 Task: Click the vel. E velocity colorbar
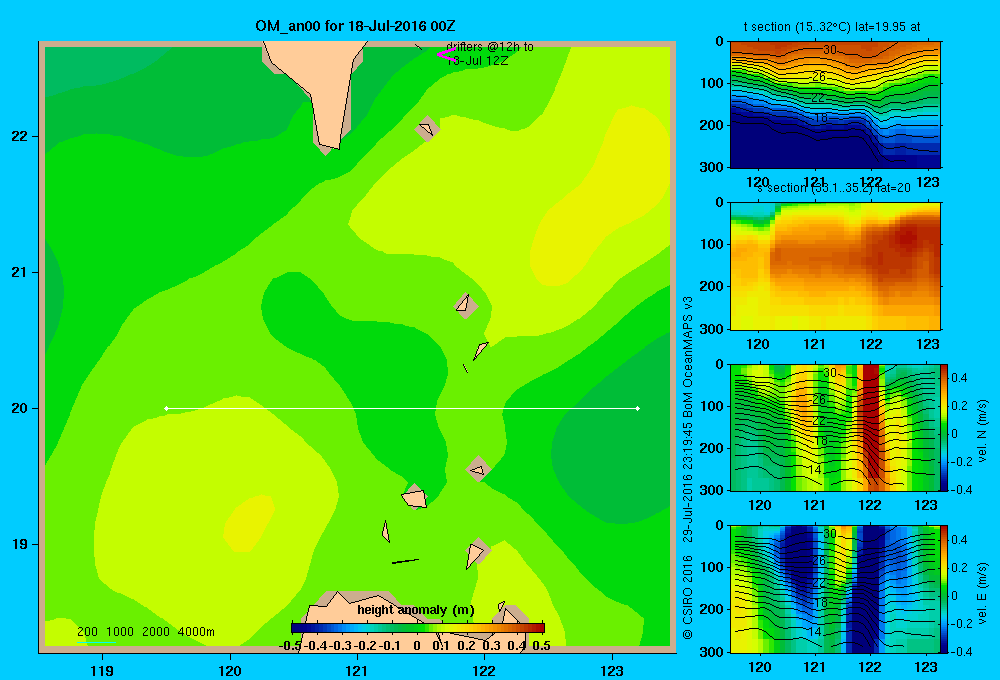pyautogui.click(x=945, y=589)
